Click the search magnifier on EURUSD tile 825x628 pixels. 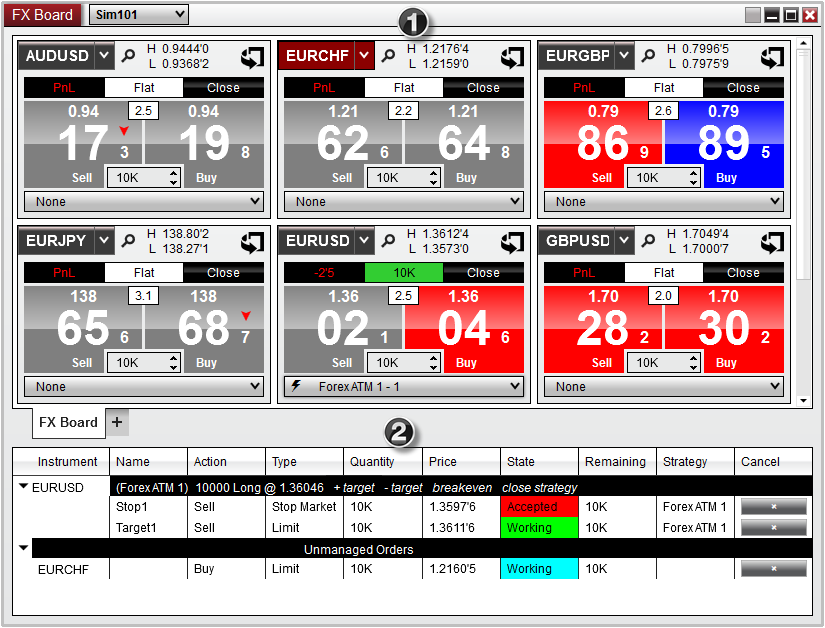[x=388, y=242]
